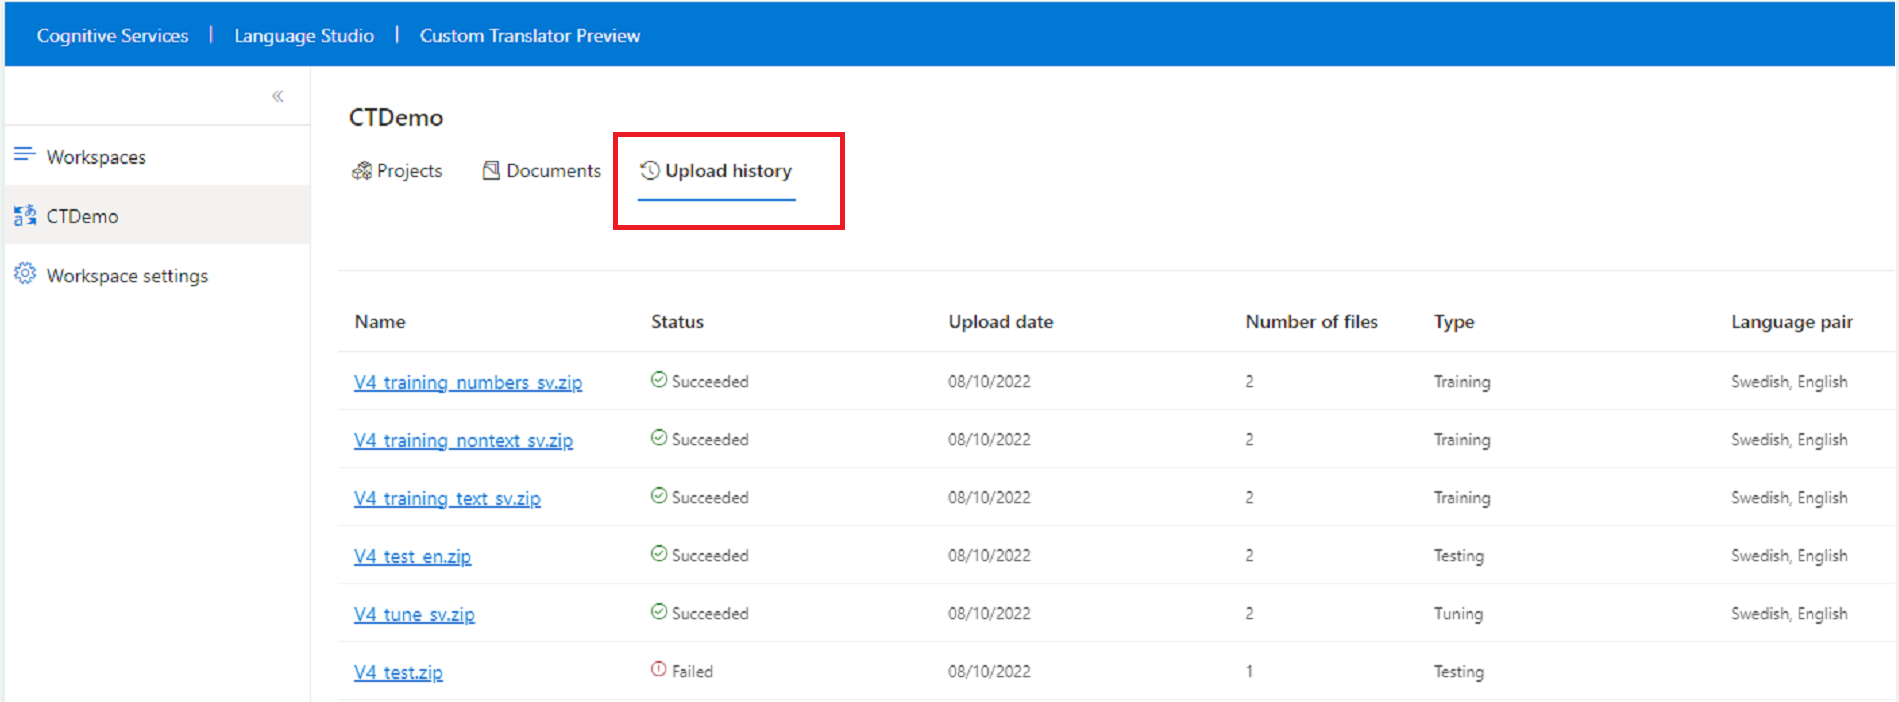The width and height of the screenshot is (1899, 702).
Task: Select the Upload history tab
Action: pos(717,171)
